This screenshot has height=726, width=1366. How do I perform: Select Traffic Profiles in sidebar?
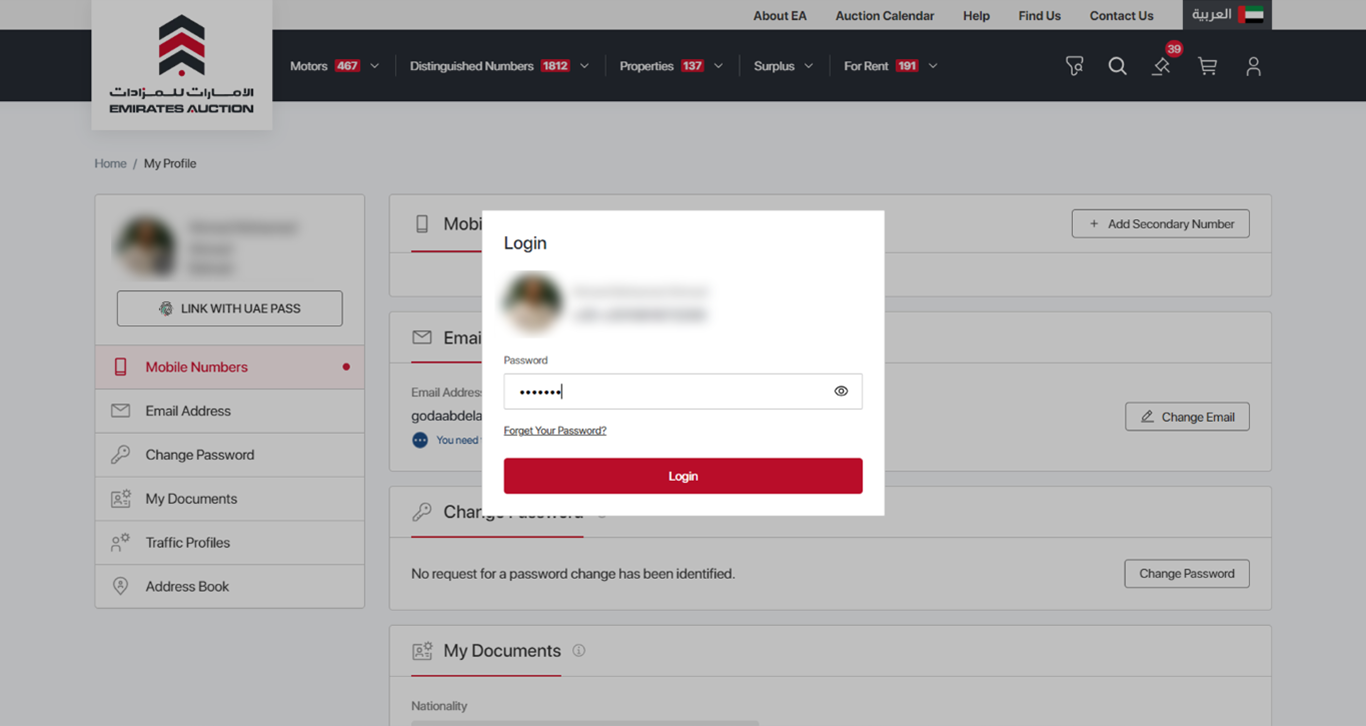pyautogui.click(x=187, y=543)
